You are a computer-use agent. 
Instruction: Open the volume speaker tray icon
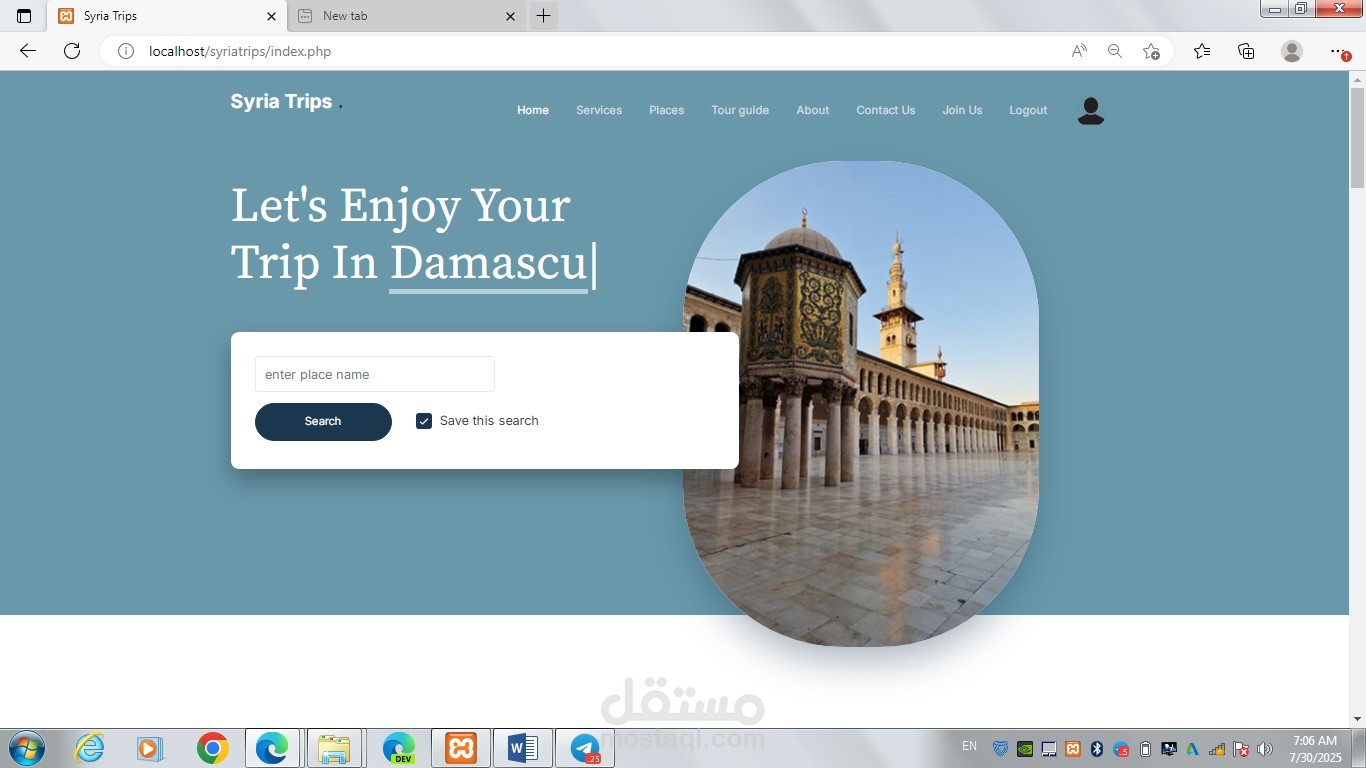(1265, 748)
